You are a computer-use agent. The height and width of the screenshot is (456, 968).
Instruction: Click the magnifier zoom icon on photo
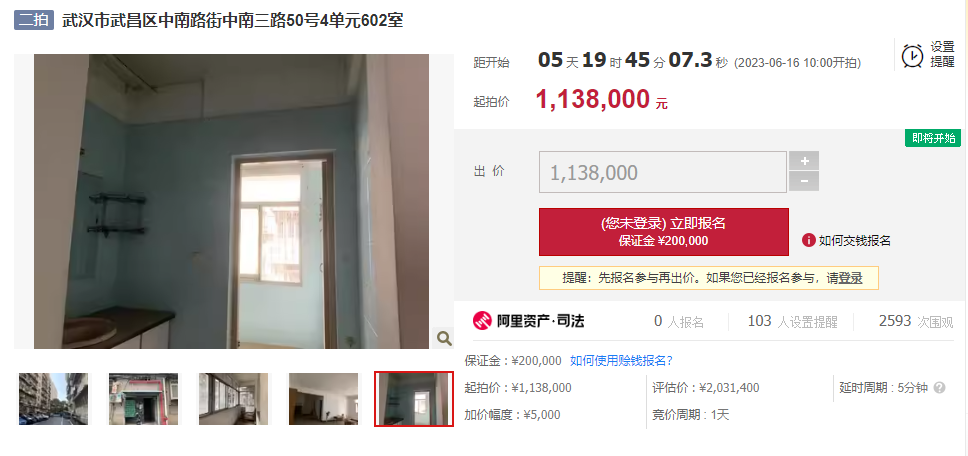[x=444, y=338]
